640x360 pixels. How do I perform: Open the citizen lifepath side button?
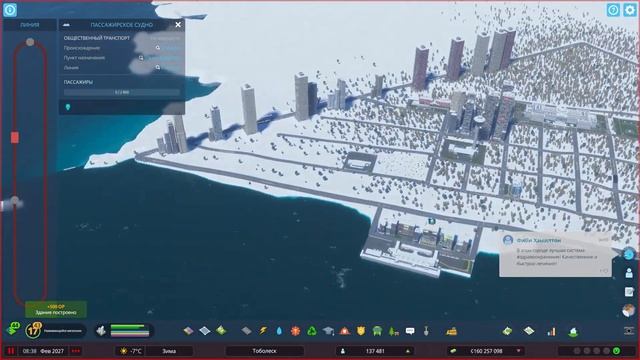629,273
